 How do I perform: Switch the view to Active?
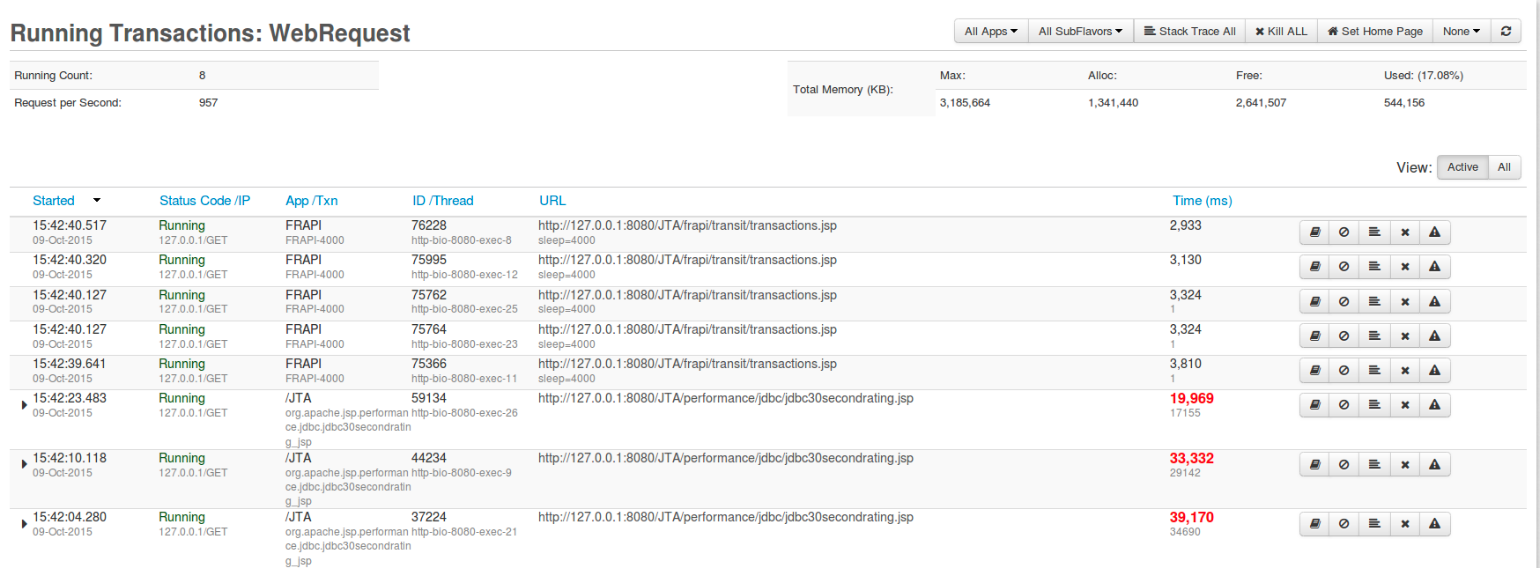(x=1462, y=167)
